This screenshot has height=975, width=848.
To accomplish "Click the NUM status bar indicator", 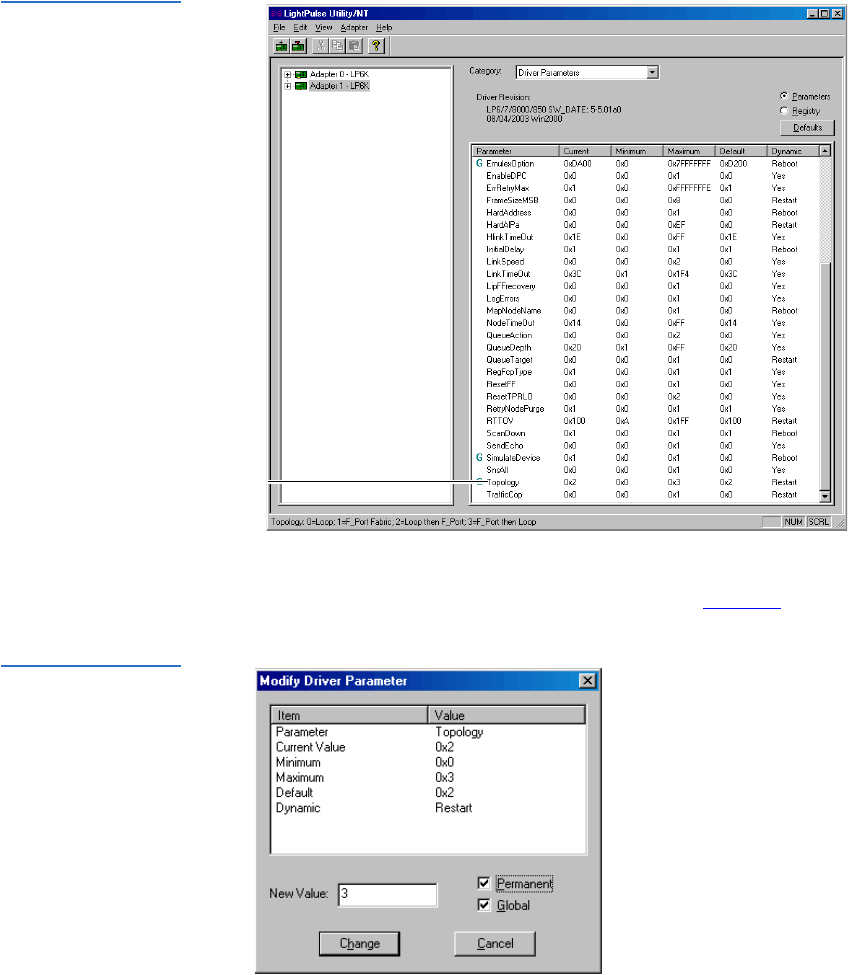I will [793, 522].
